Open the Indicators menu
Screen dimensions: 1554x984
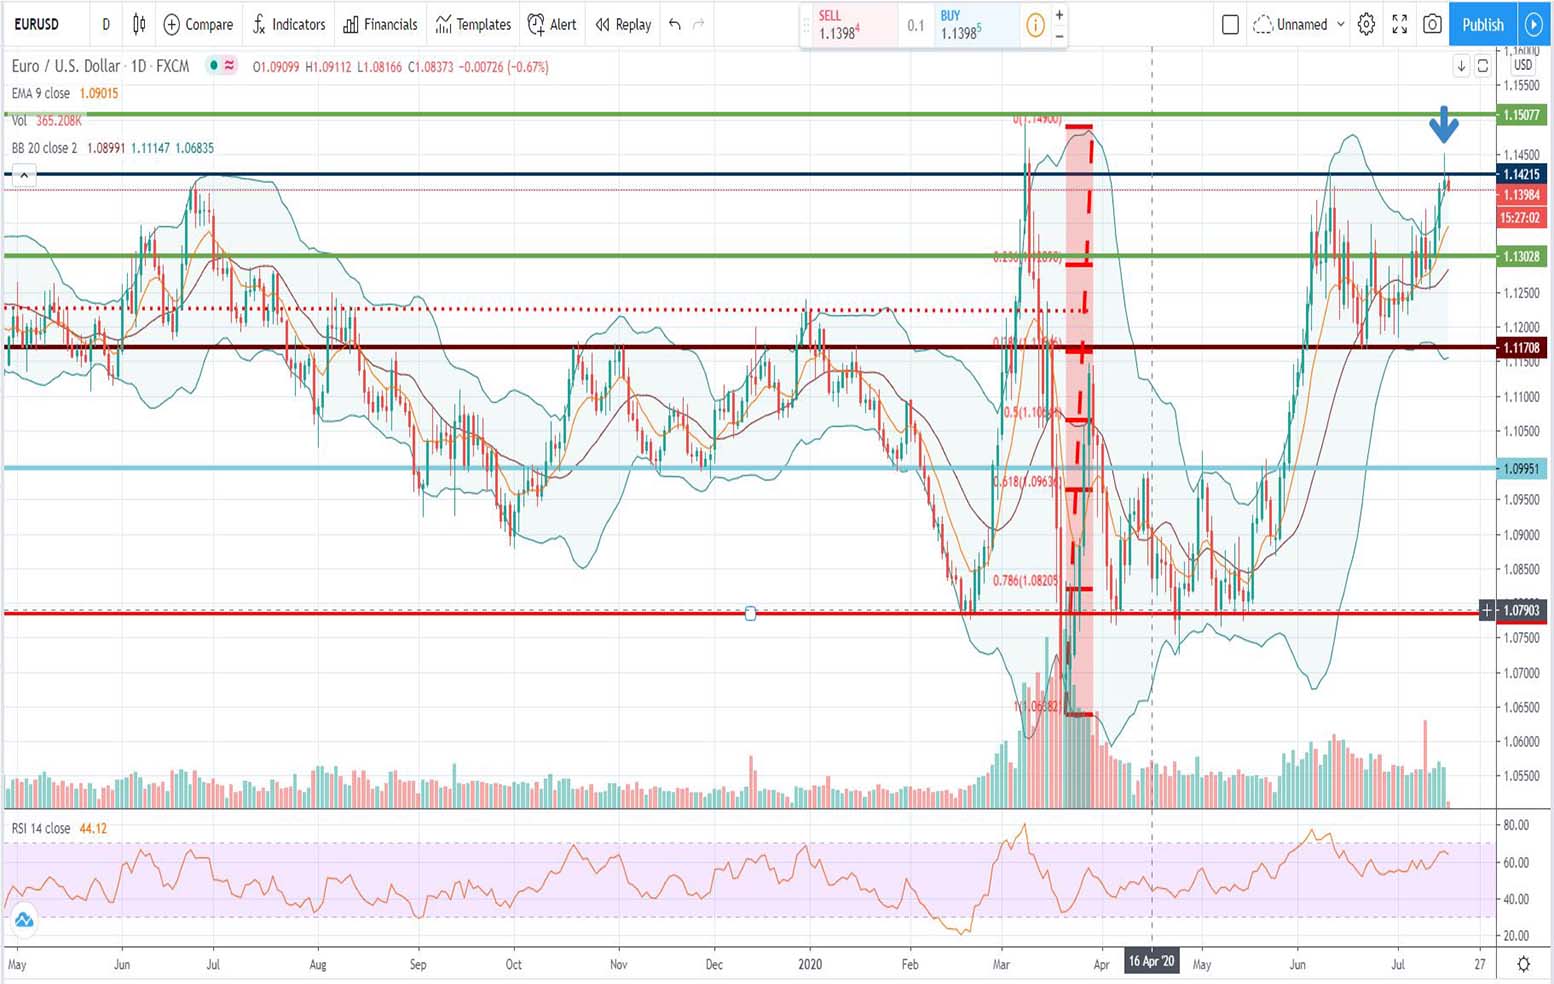(x=289, y=24)
